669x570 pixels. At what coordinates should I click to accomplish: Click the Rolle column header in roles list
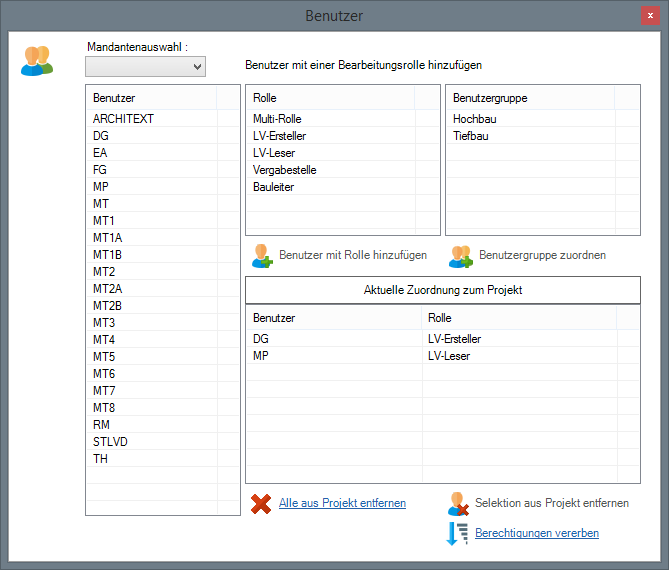[x=330, y=98]
